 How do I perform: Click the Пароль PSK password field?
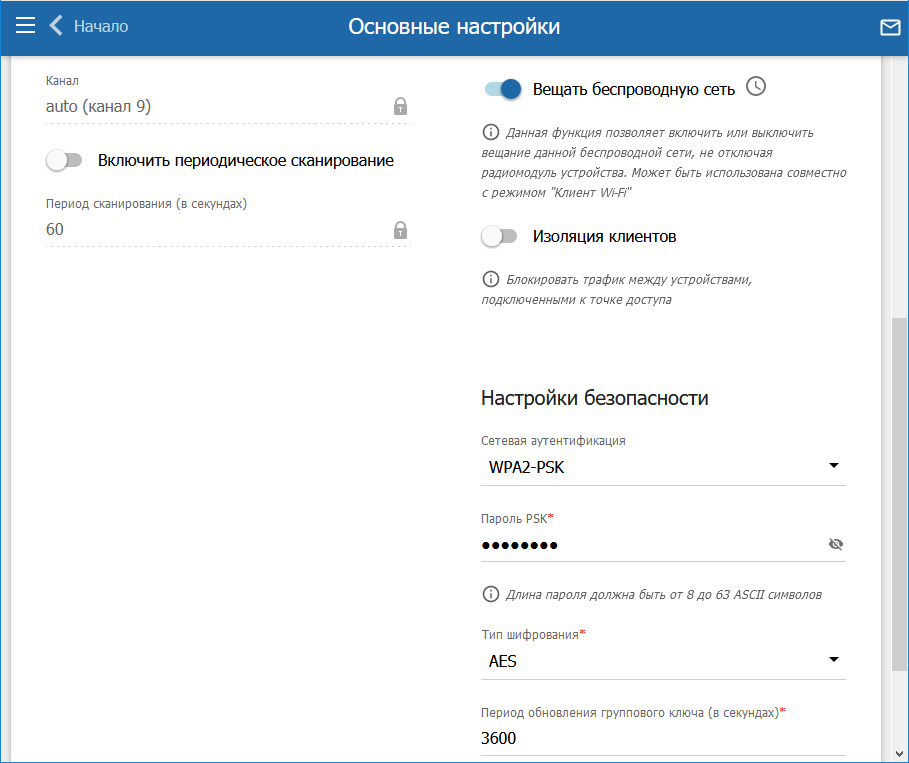[650, 544]
